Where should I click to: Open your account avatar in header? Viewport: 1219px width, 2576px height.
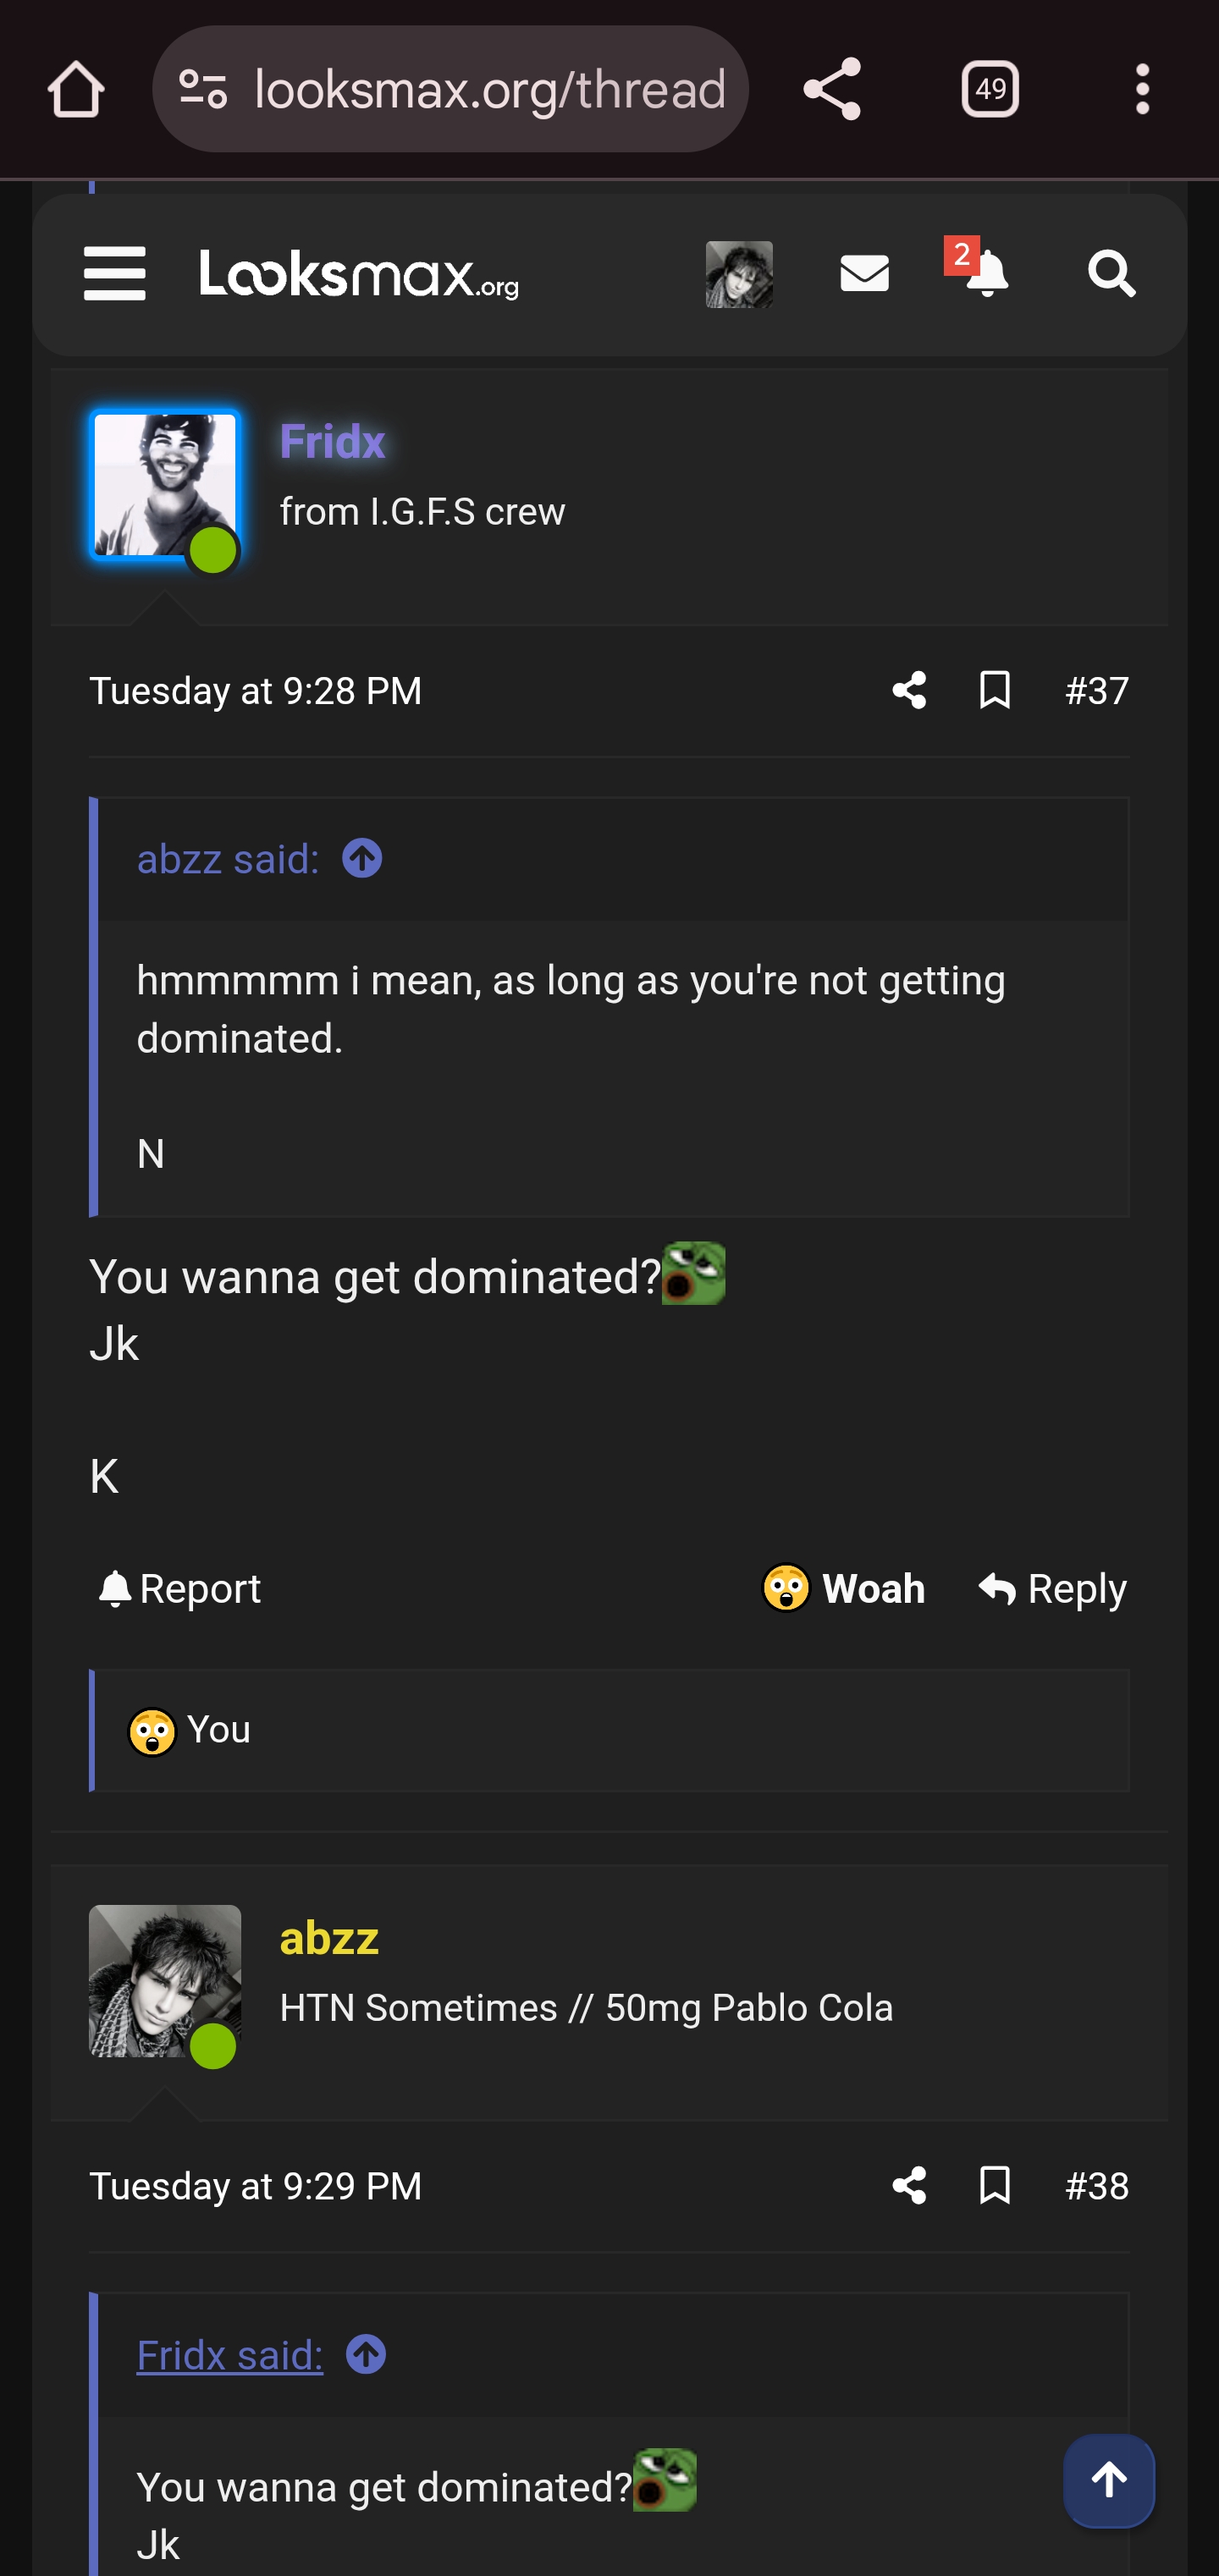pos(739,274)
